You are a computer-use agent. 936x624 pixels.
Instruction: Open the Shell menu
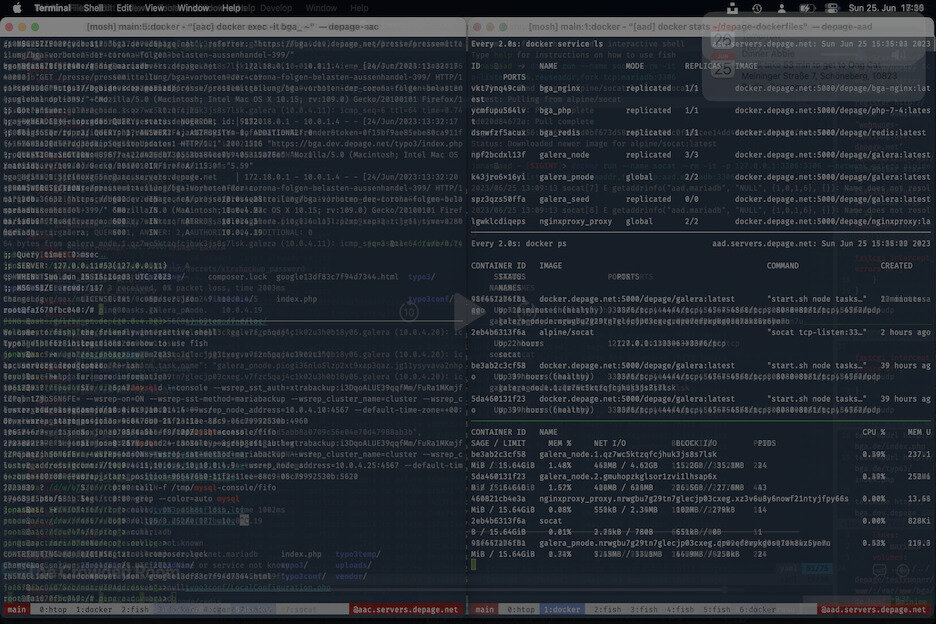coord(94,8)
